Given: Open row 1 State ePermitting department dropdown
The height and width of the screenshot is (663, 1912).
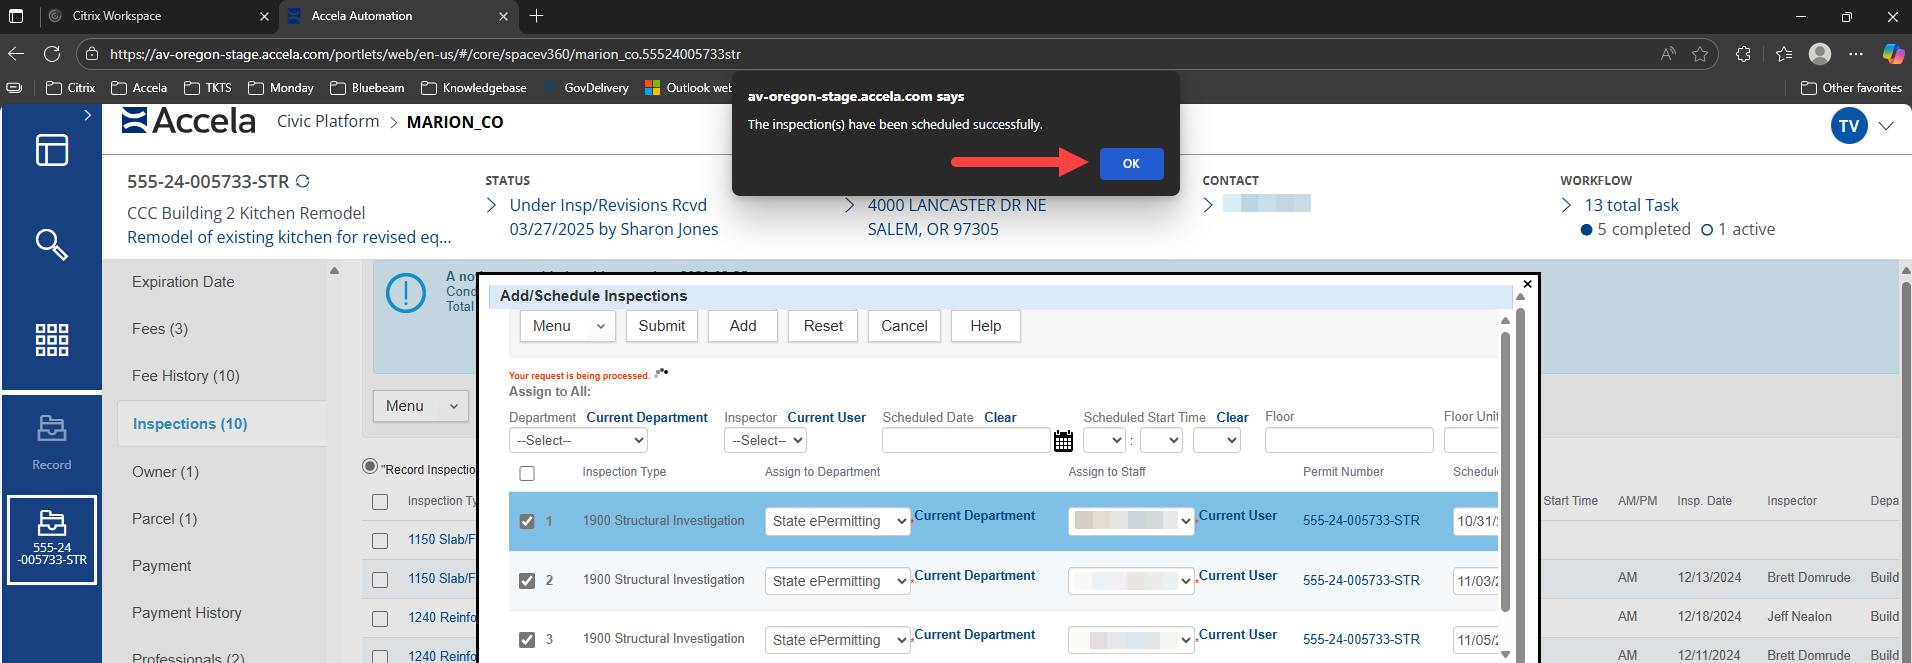Looking at the screenshot, I should coord(838,521).
